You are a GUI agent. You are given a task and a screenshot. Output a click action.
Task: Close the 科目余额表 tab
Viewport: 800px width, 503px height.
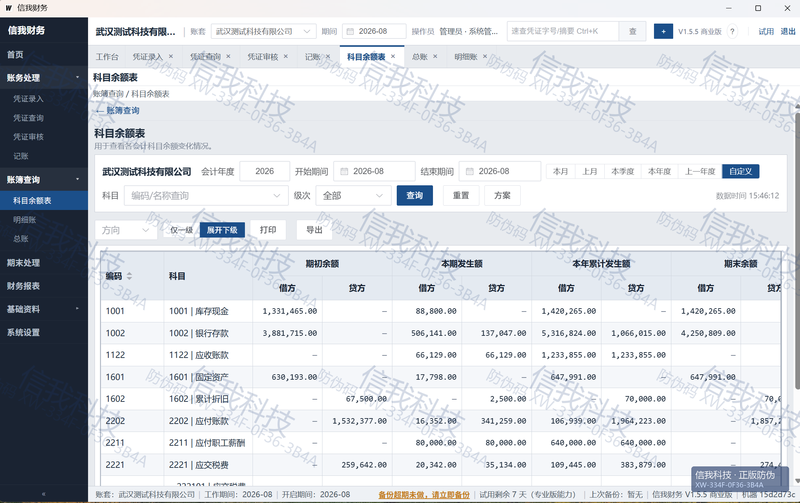click(393, 57)
